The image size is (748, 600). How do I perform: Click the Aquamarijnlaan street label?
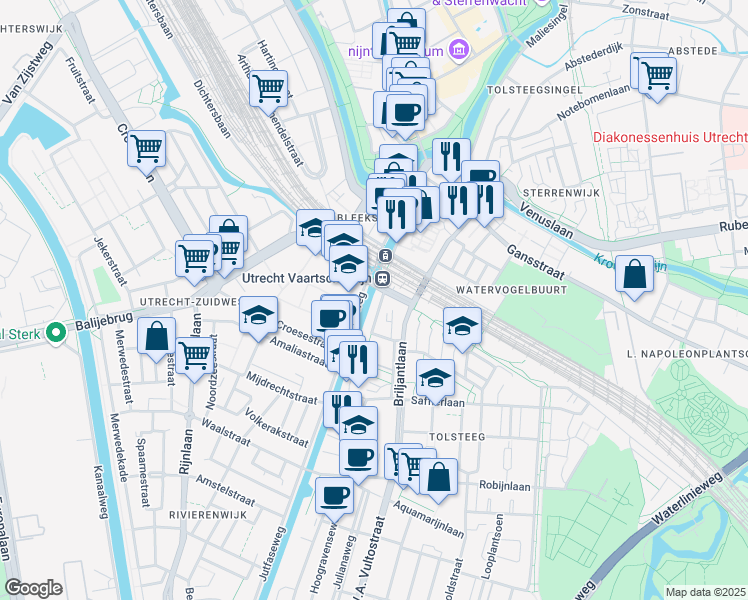[x=428, y=519]
